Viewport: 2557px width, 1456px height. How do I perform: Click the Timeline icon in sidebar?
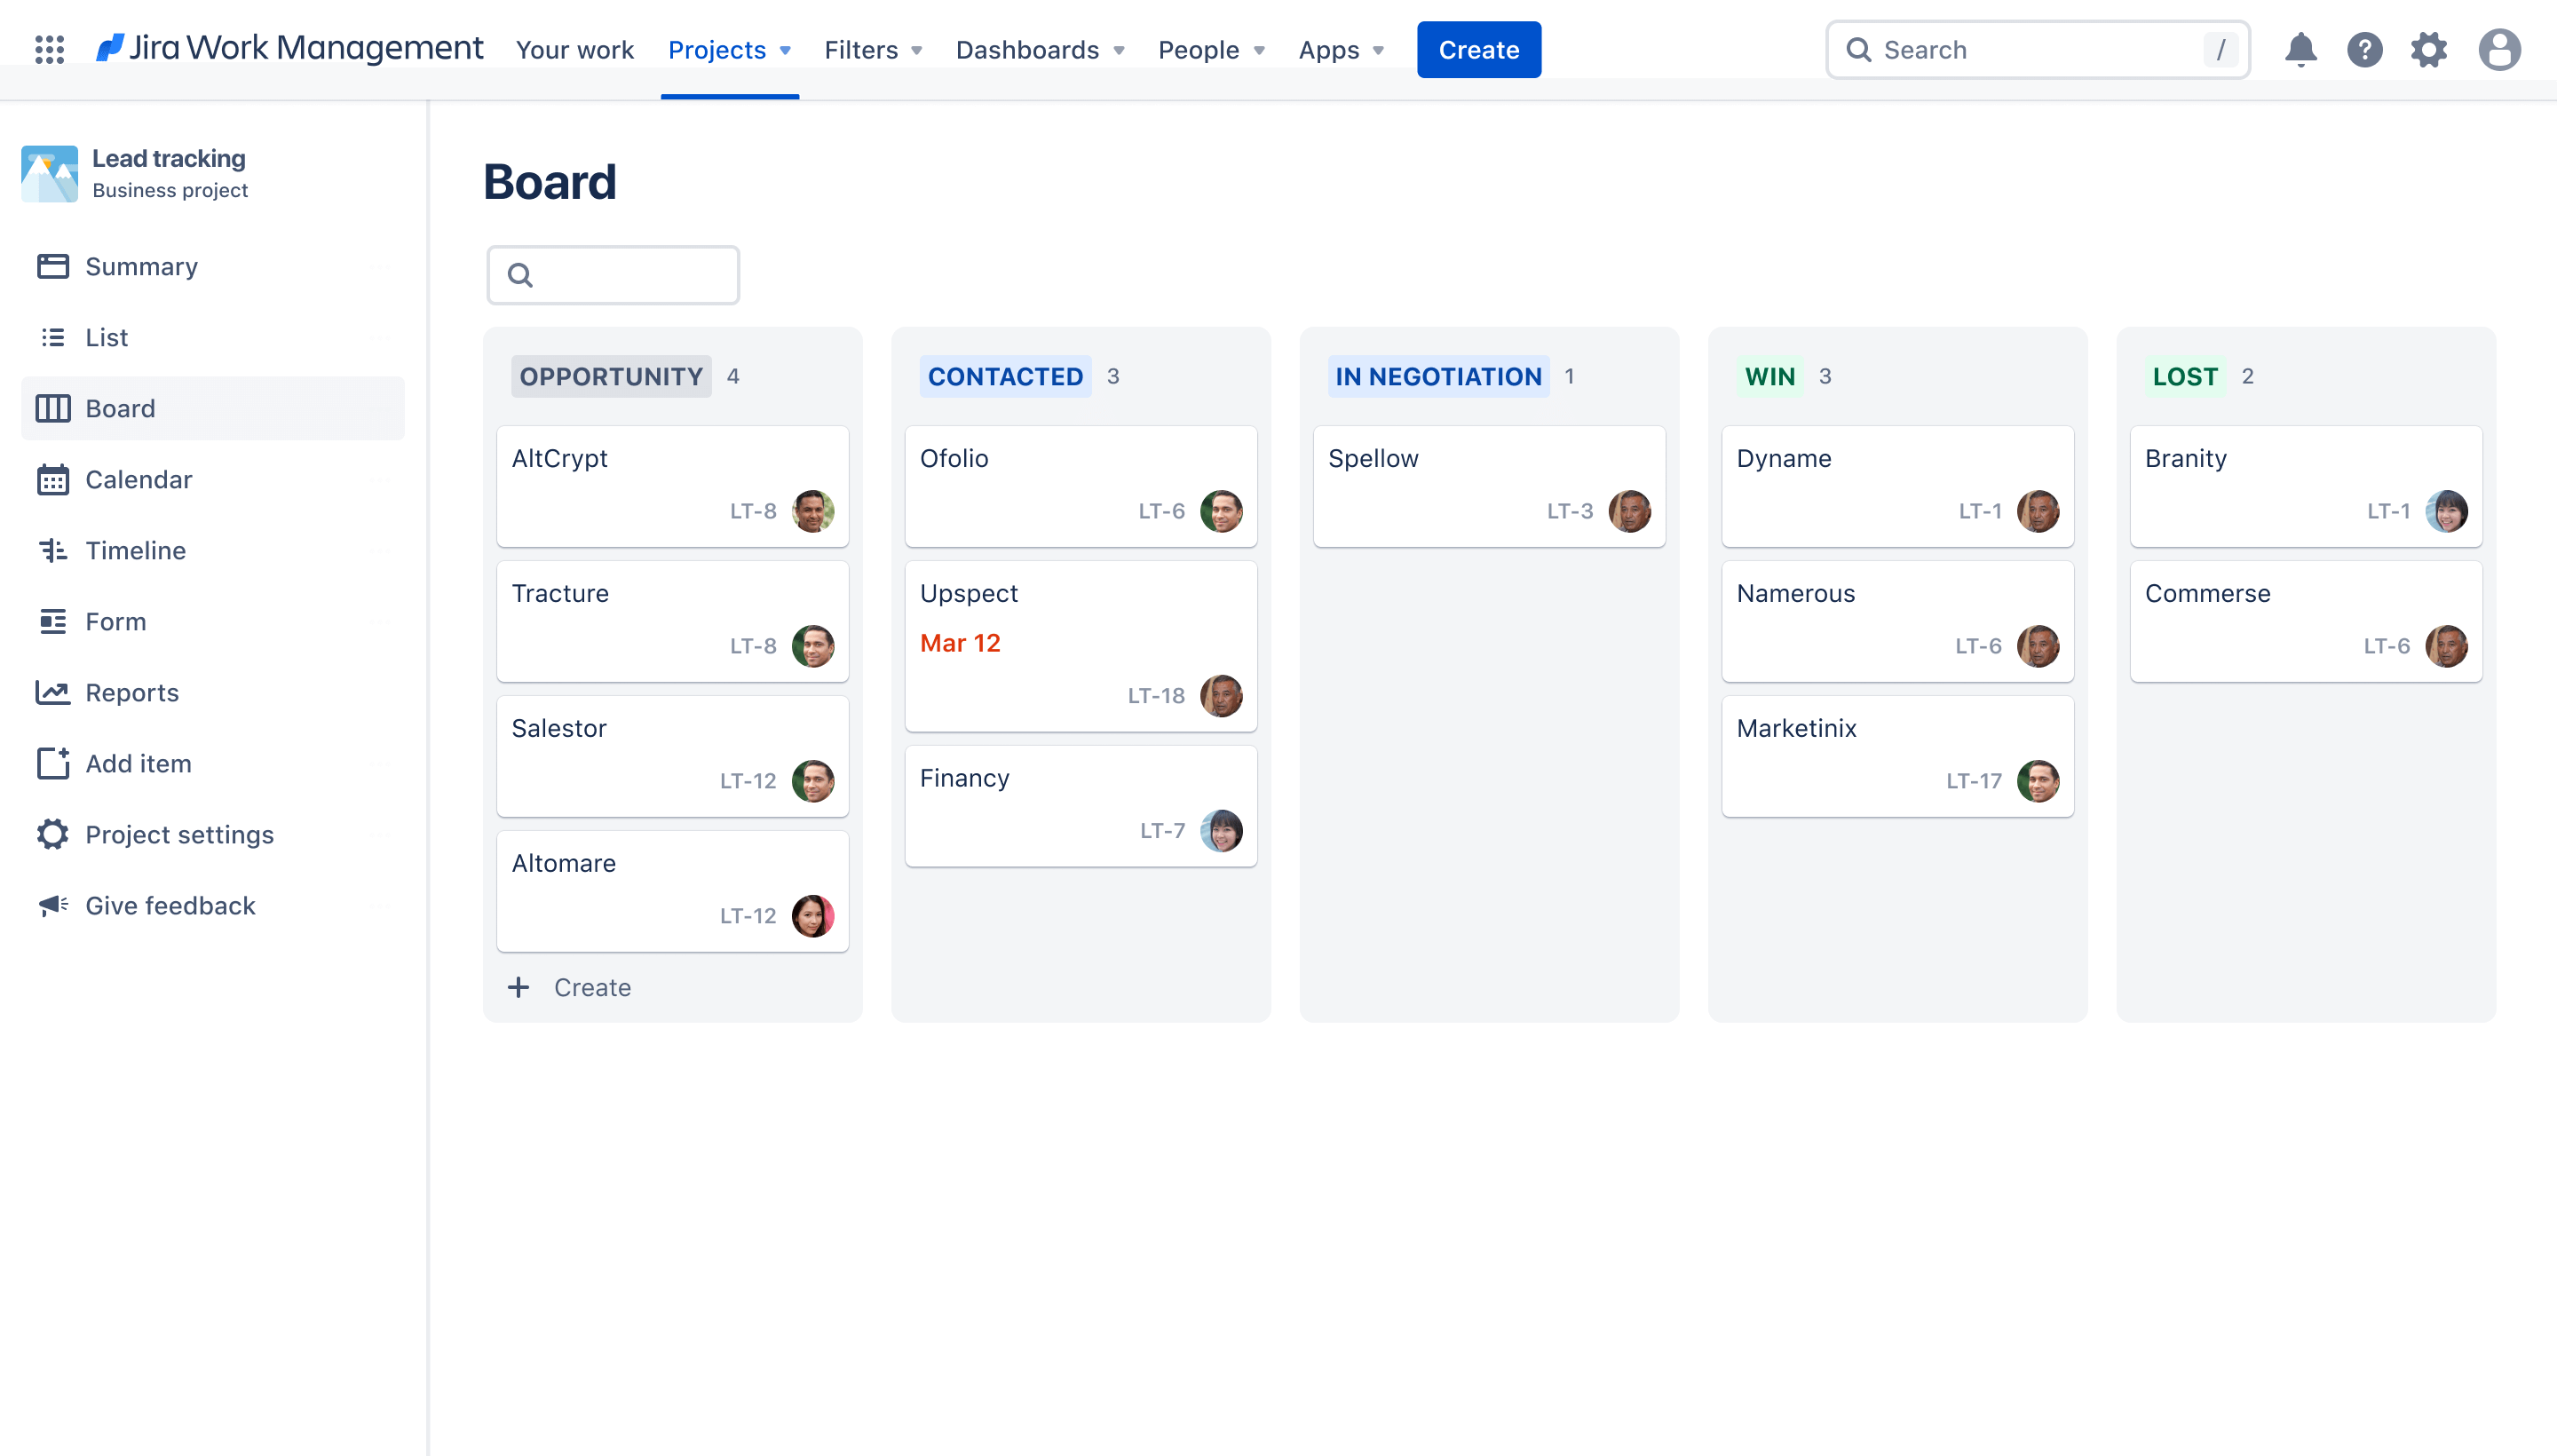(52, 550)
